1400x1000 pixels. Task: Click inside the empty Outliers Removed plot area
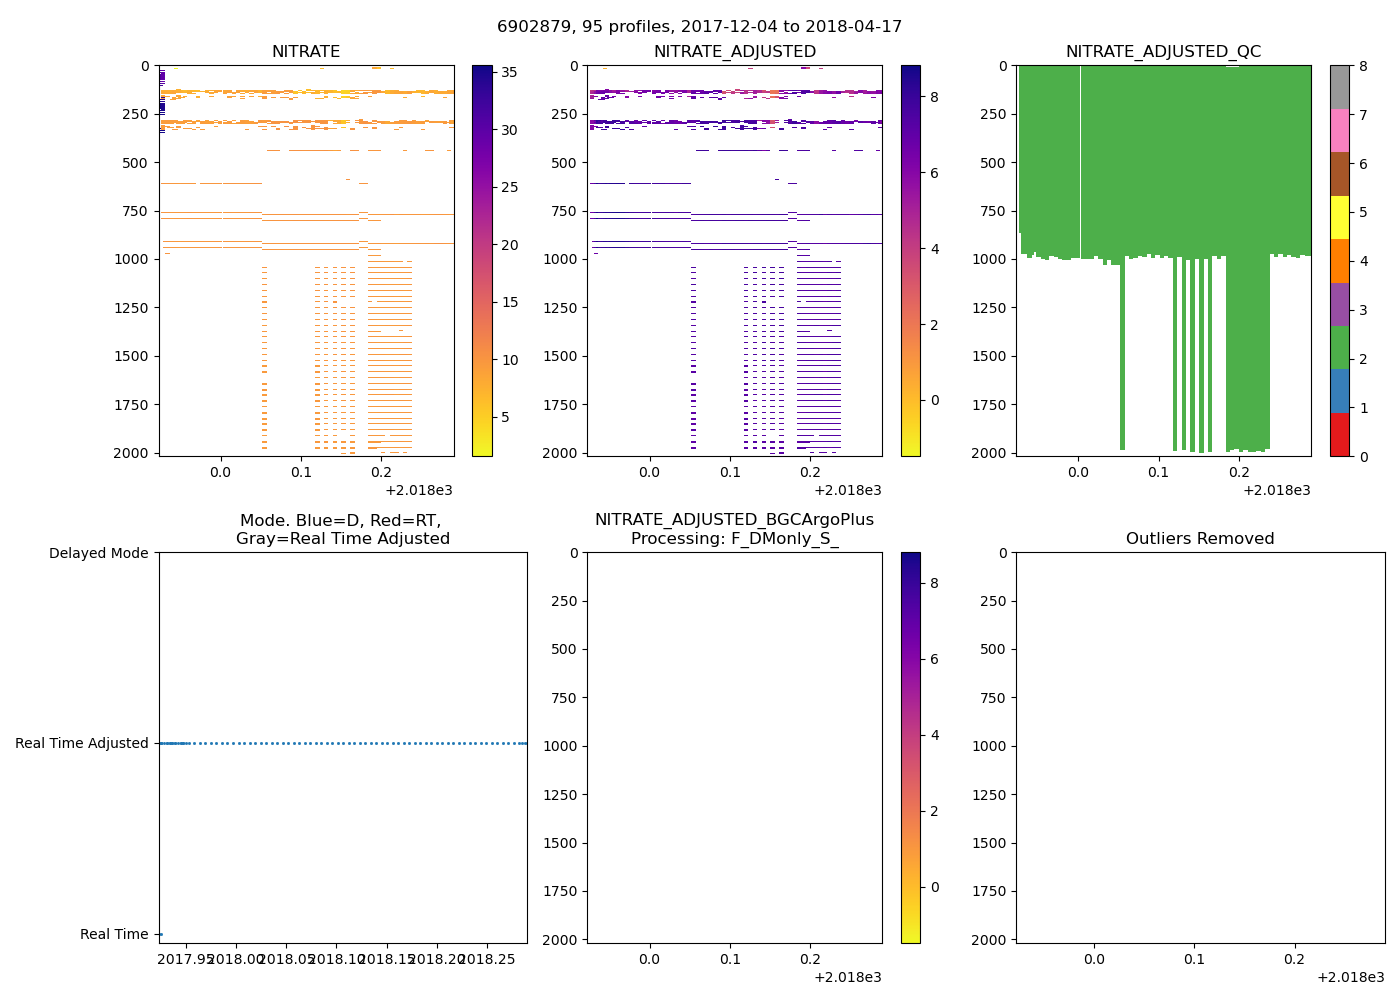coord(1199,747)
